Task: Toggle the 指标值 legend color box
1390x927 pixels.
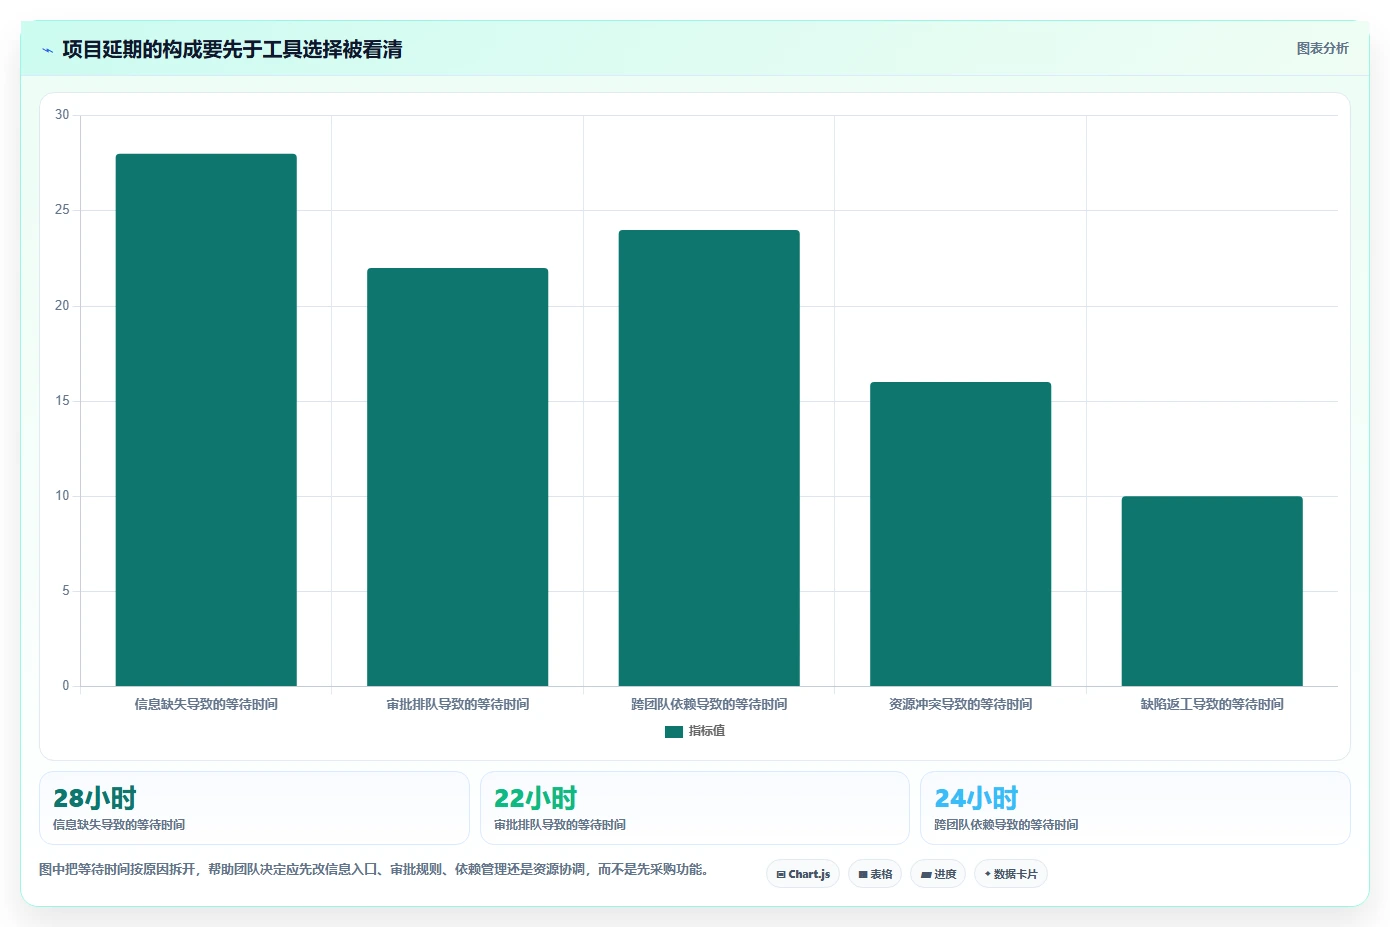Action: point(674,732)
